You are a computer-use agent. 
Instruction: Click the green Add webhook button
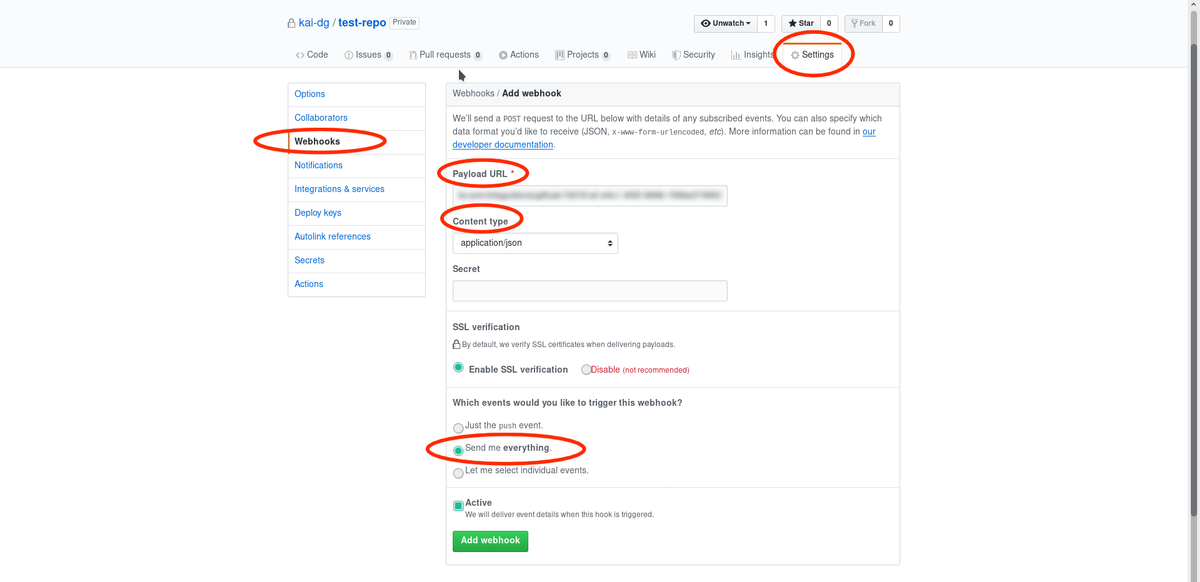coord(490,540)
